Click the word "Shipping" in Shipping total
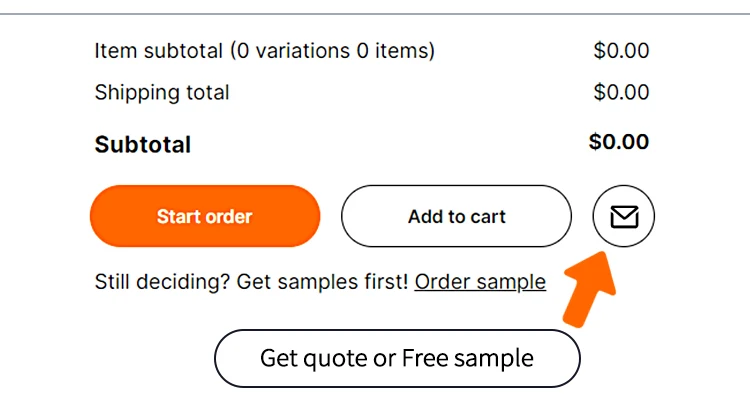750x419 pixels. pos(135,93)
